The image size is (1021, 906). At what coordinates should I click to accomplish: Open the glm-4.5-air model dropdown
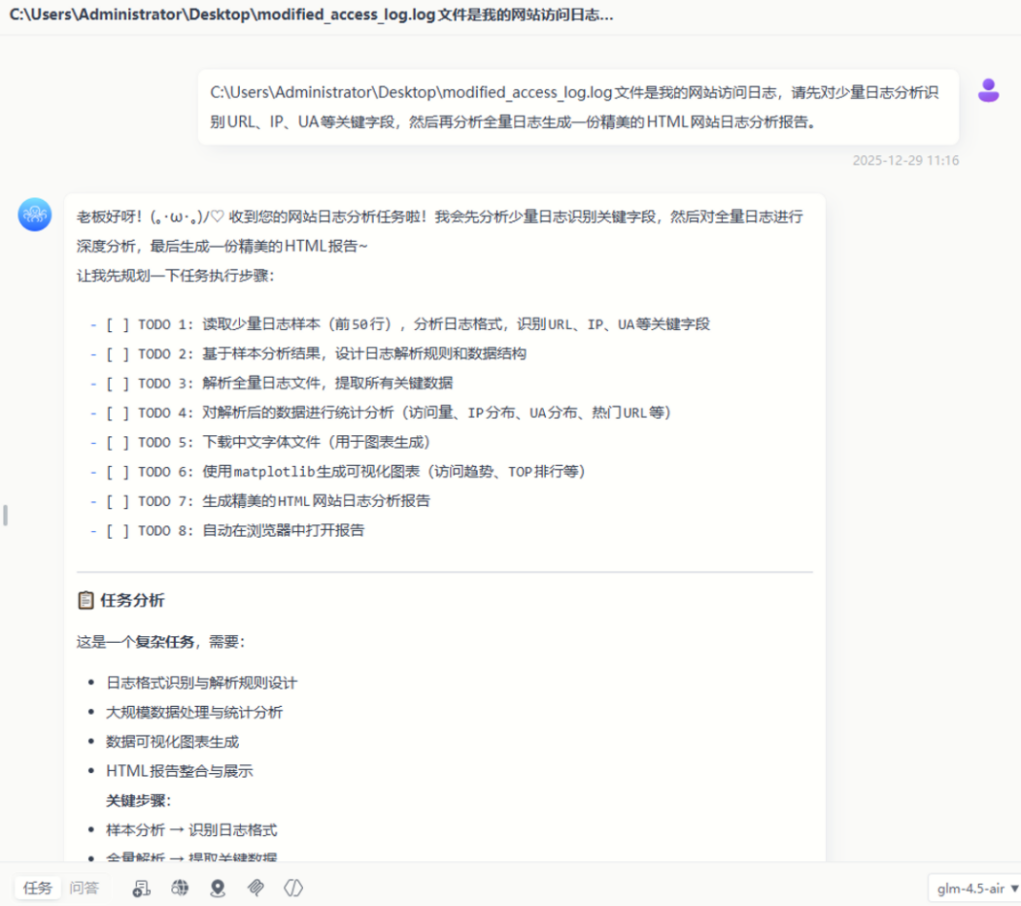pyautogui.click(x=971, y=888)
